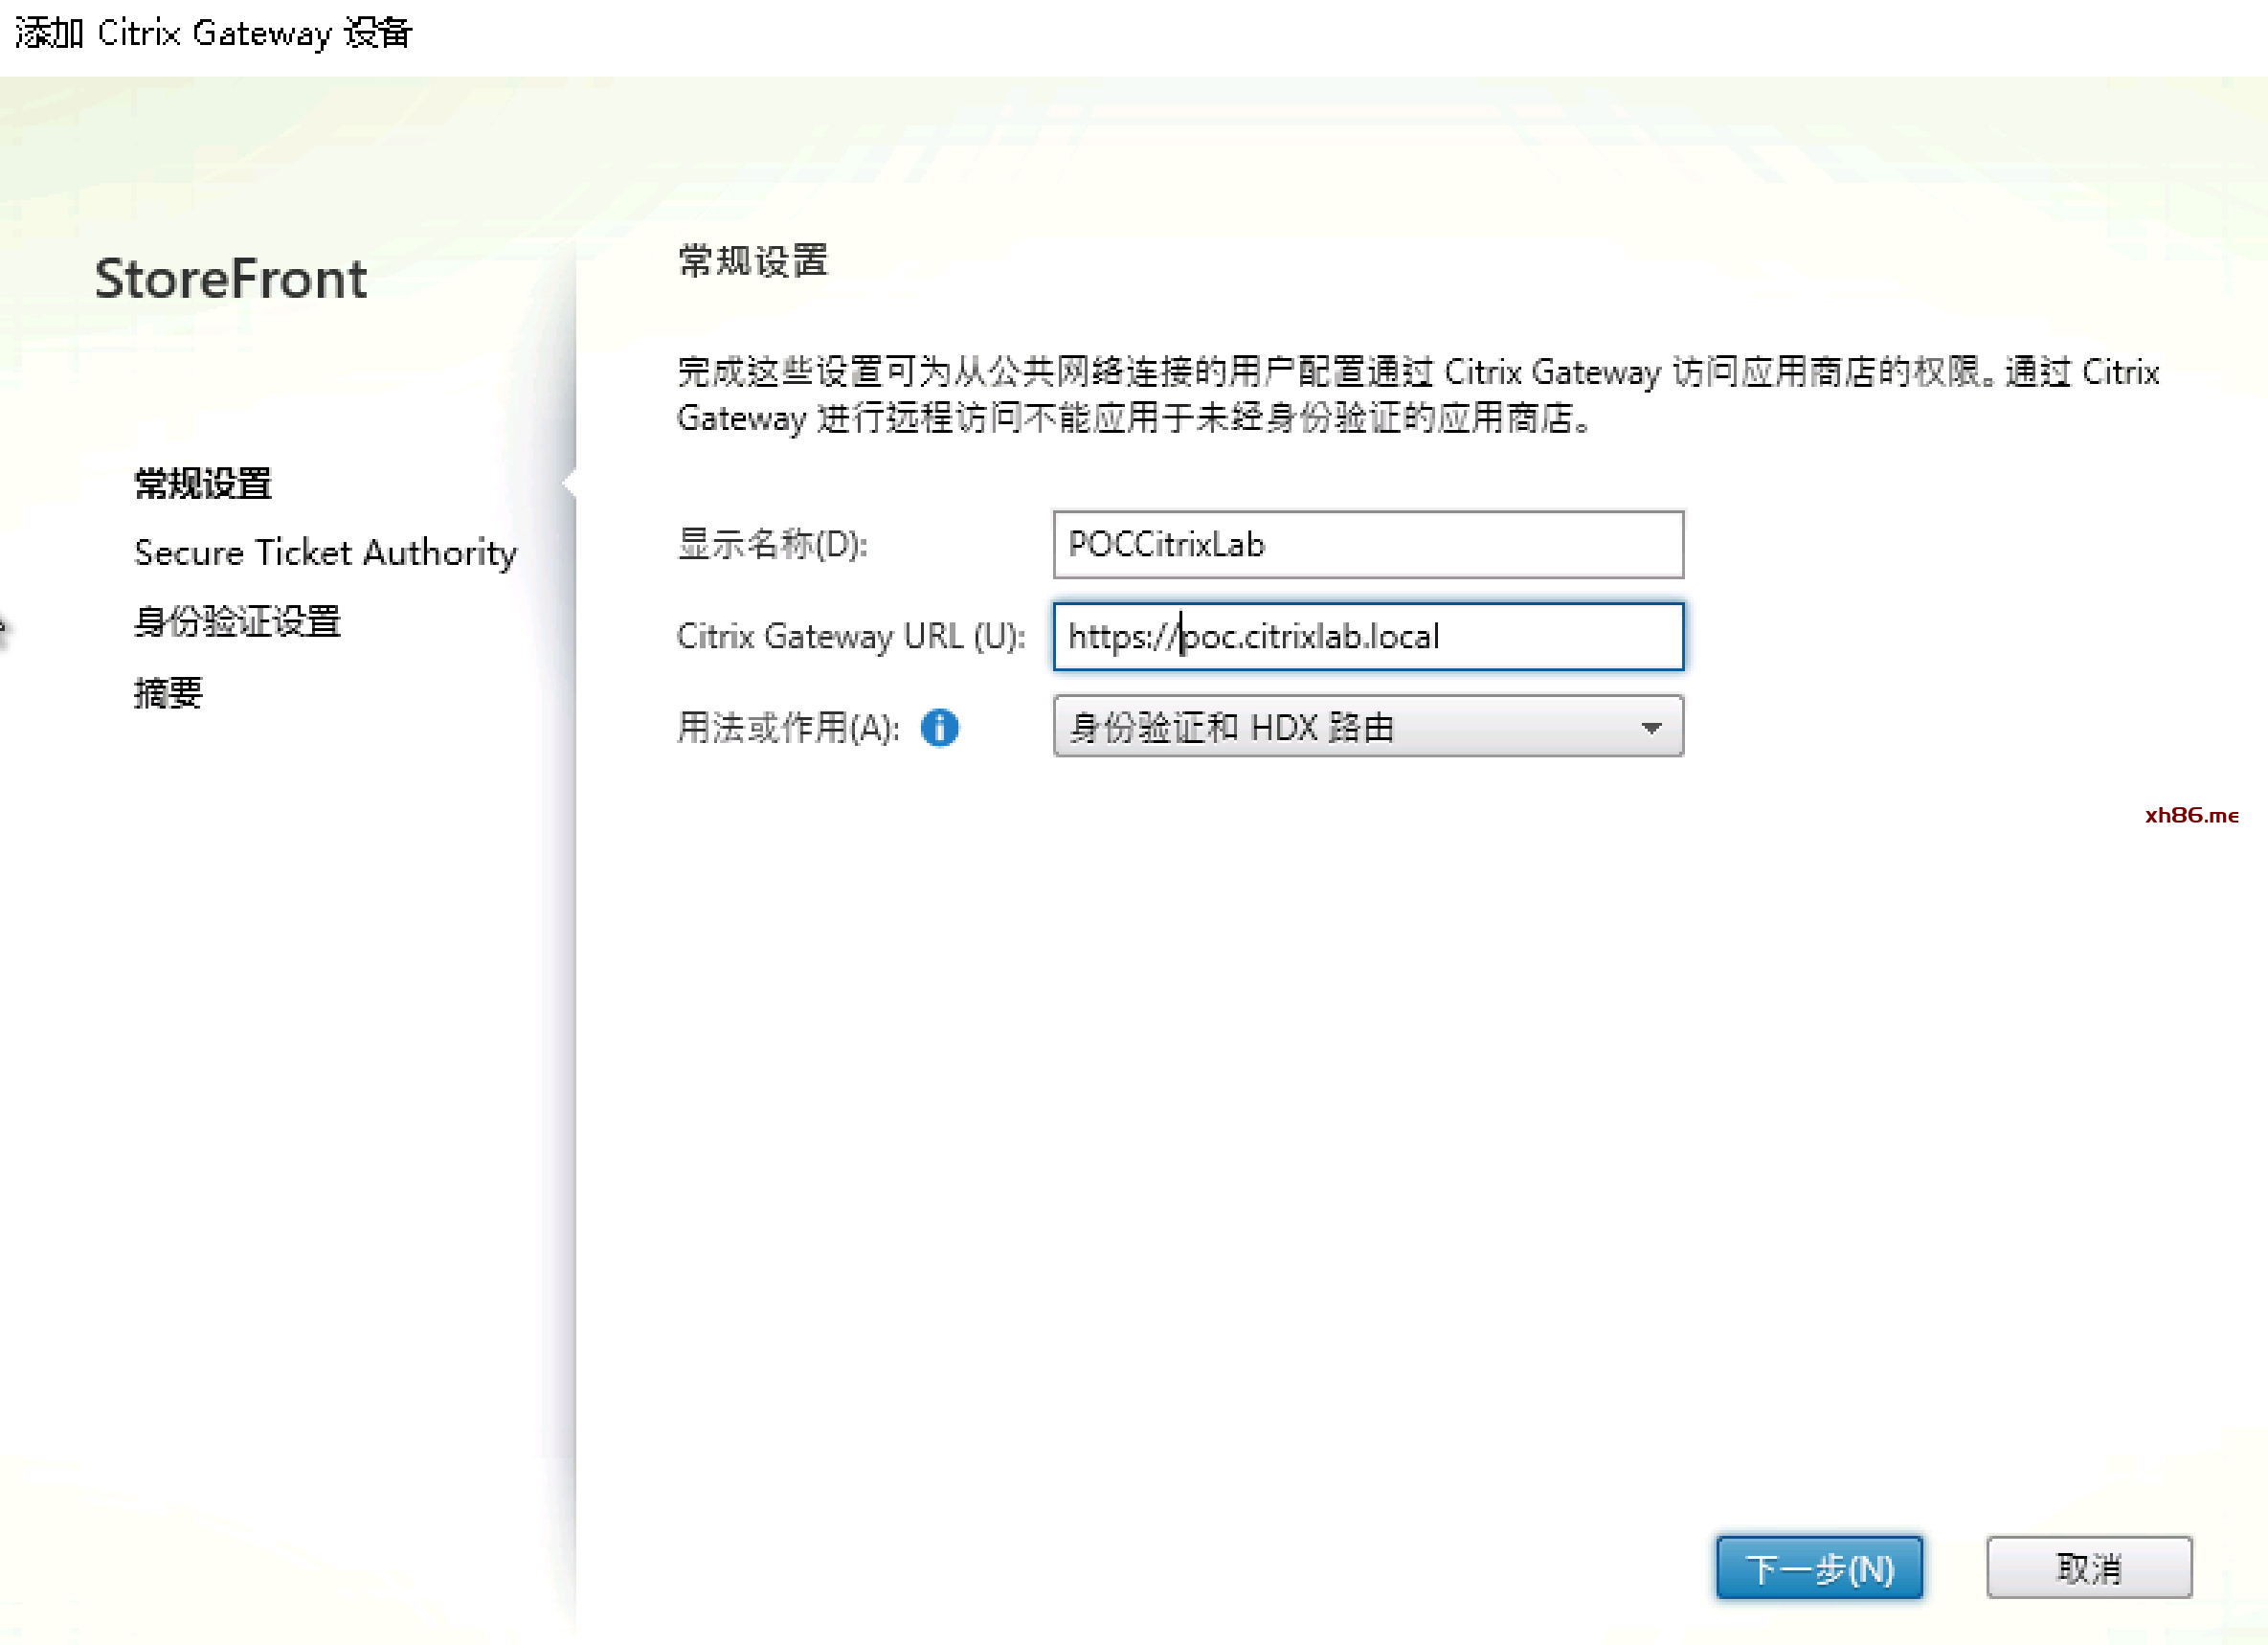Switch to 身份验证设置 step
Screen dimensions: 2268x1645
(237, 621)
